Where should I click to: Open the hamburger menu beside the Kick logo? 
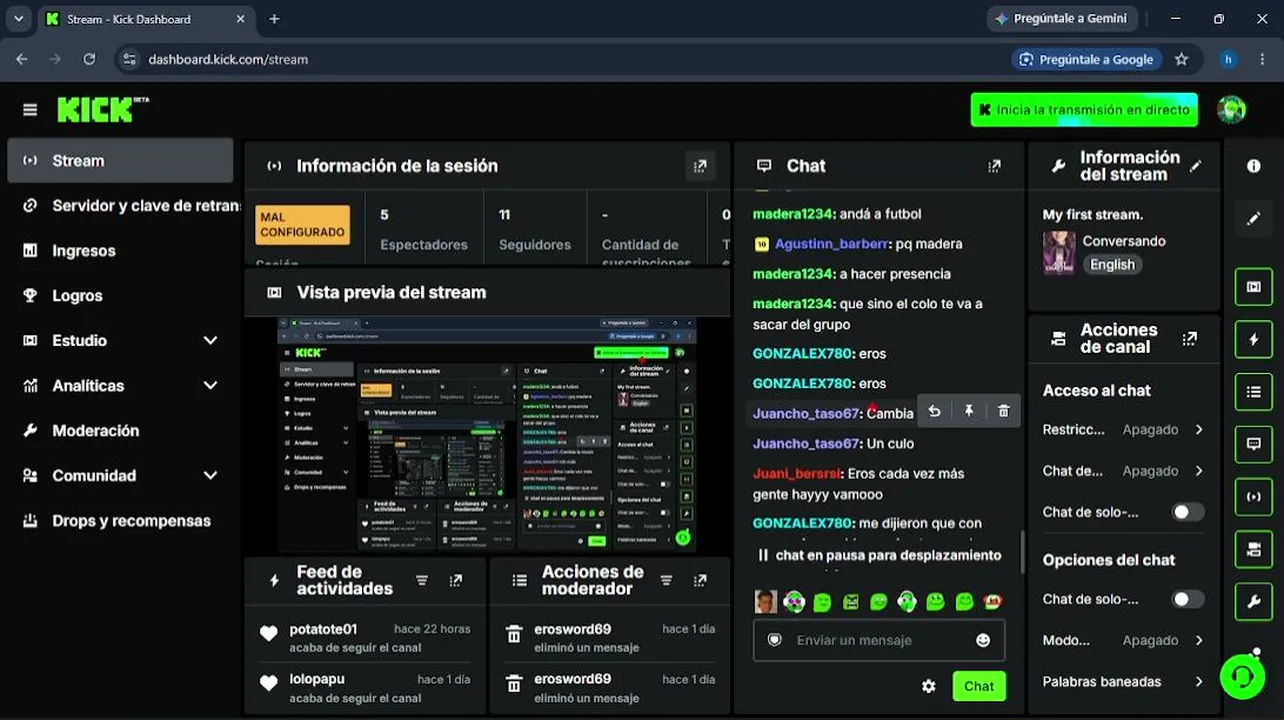(x=30, y=110)
